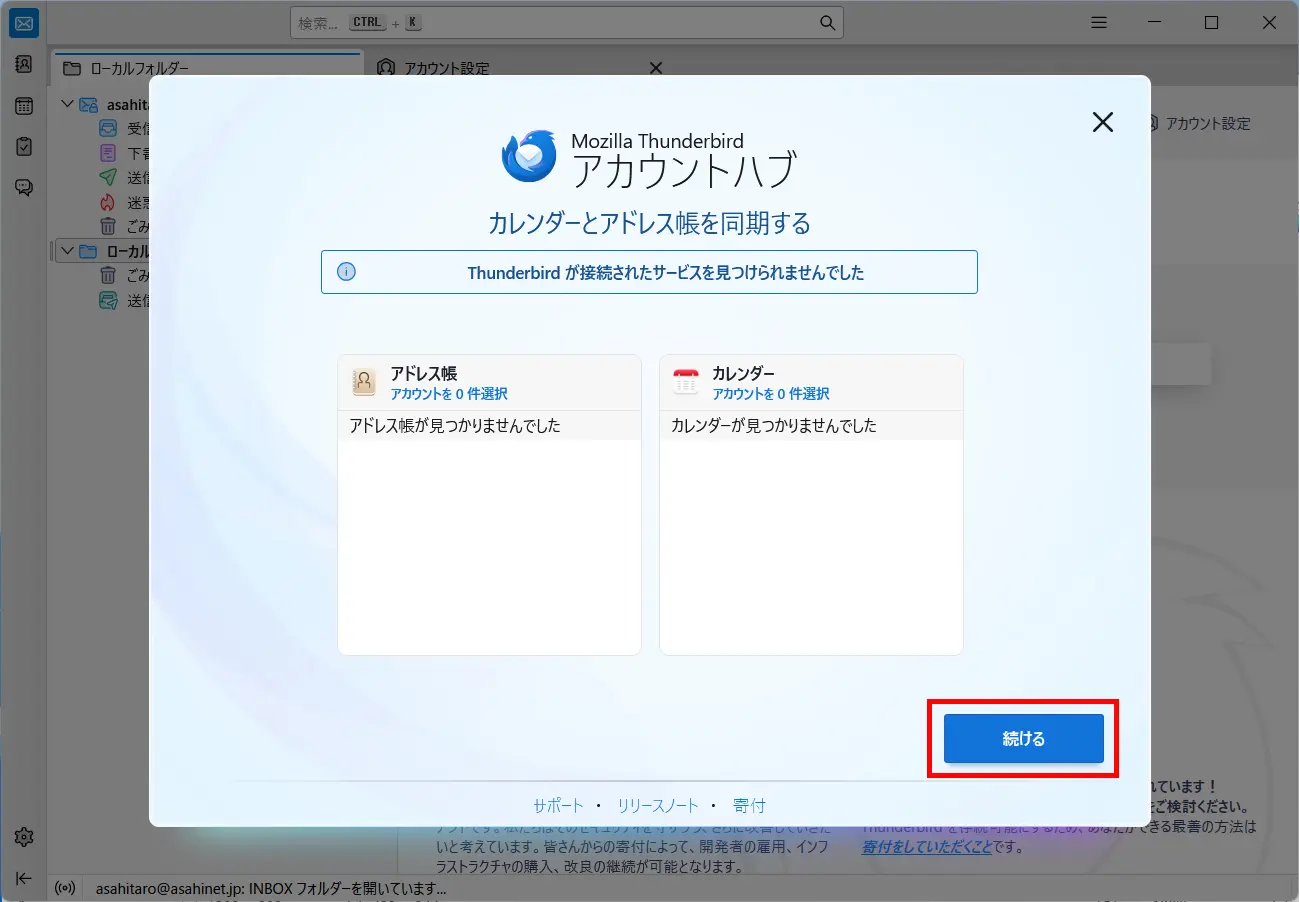Collapse the asahitaro account tree
The width and height of the screenshot is (1300, 902).
(x=68, y=104)
